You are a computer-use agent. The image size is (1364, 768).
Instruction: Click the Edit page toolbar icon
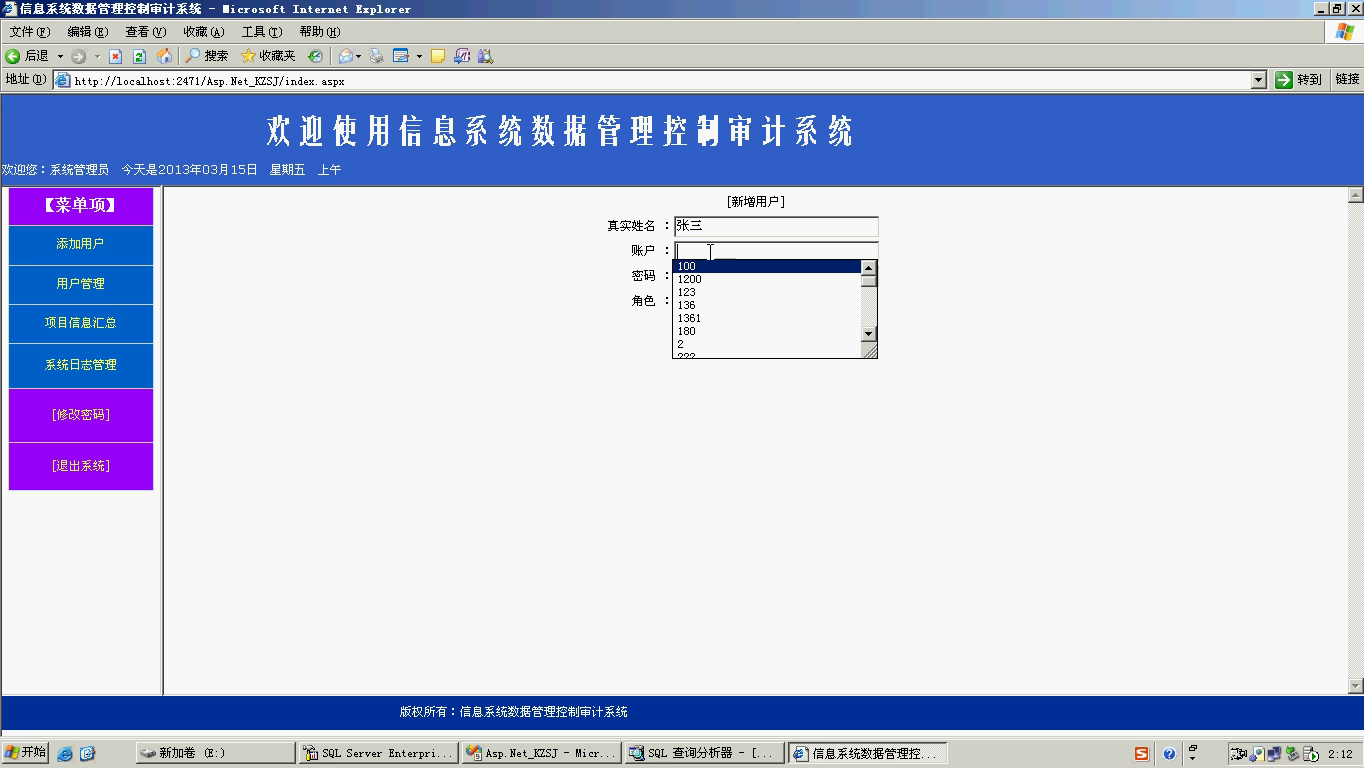401,56
